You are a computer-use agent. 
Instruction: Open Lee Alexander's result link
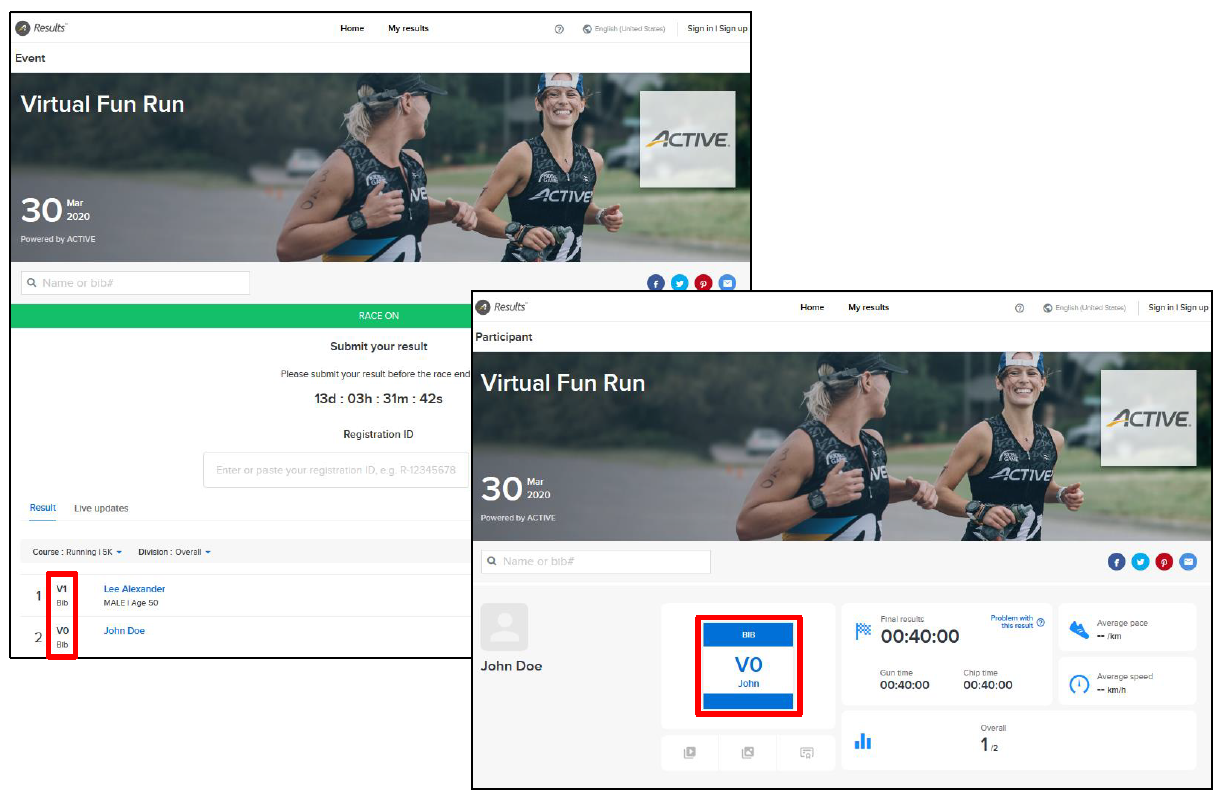[134, 589]
